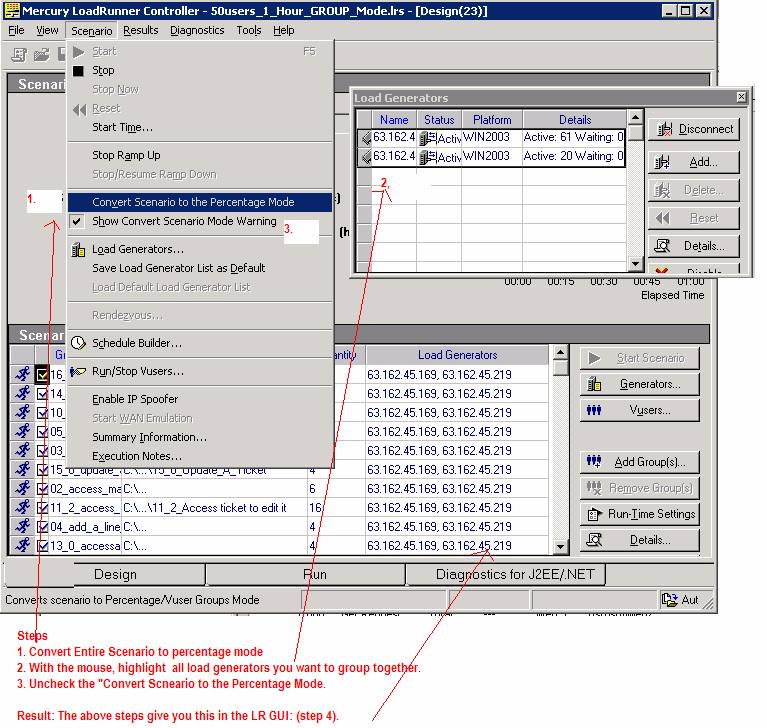Toggle the 10_ group checkbox

click(x=43, y=412)
